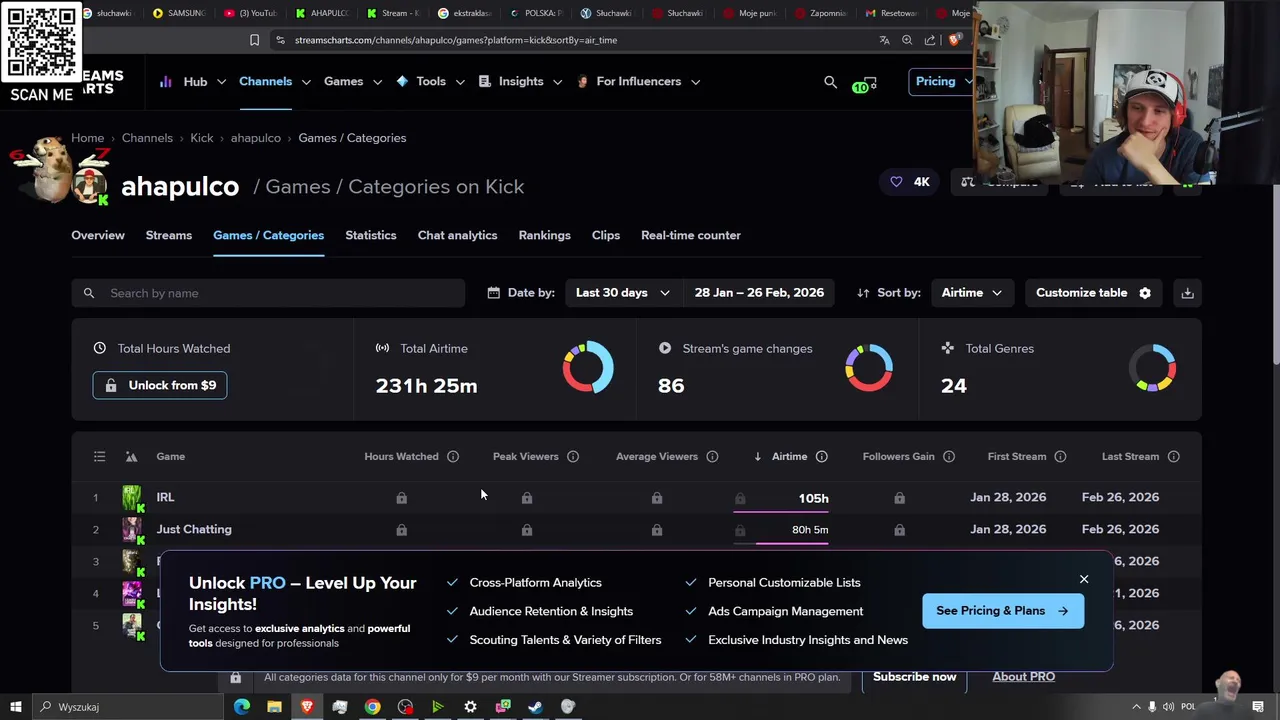Image resolution: width=1280 pixels, height=720 pixels.
Task: Click the translate icon in address bar
Action: [884, 40]
